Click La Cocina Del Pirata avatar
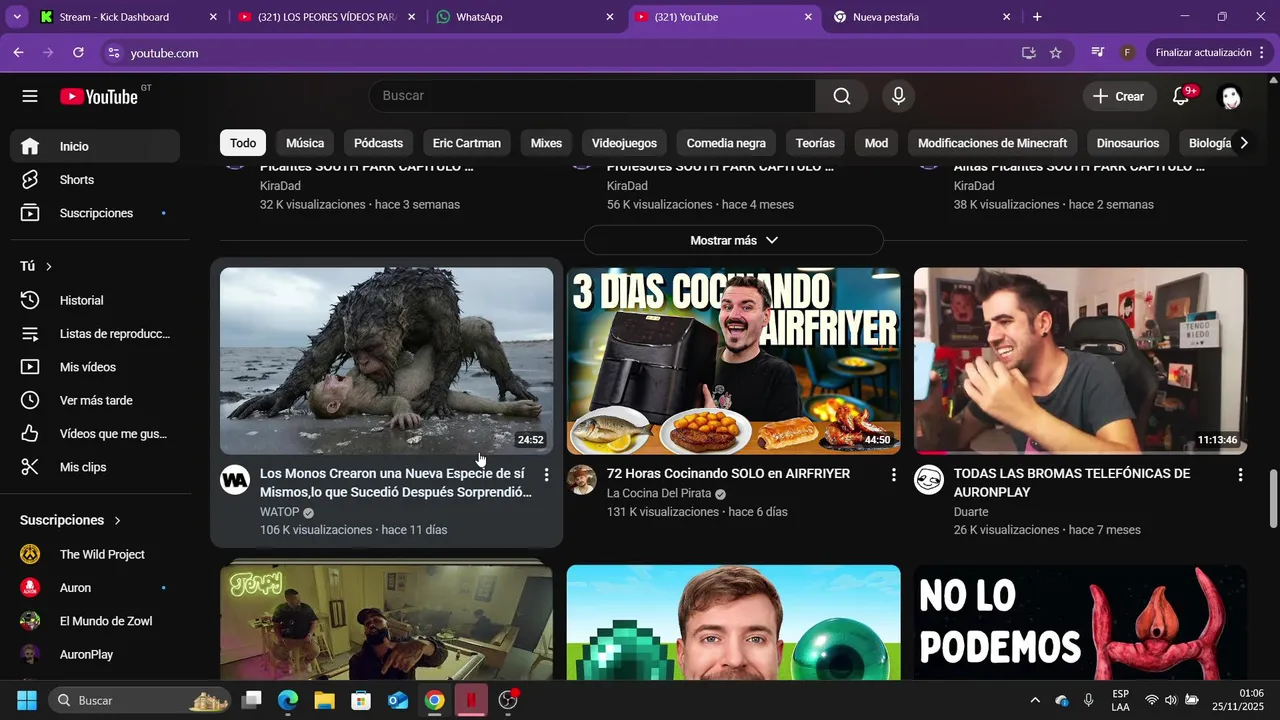This screenshot has width=1280, height=720. point(582,480)
